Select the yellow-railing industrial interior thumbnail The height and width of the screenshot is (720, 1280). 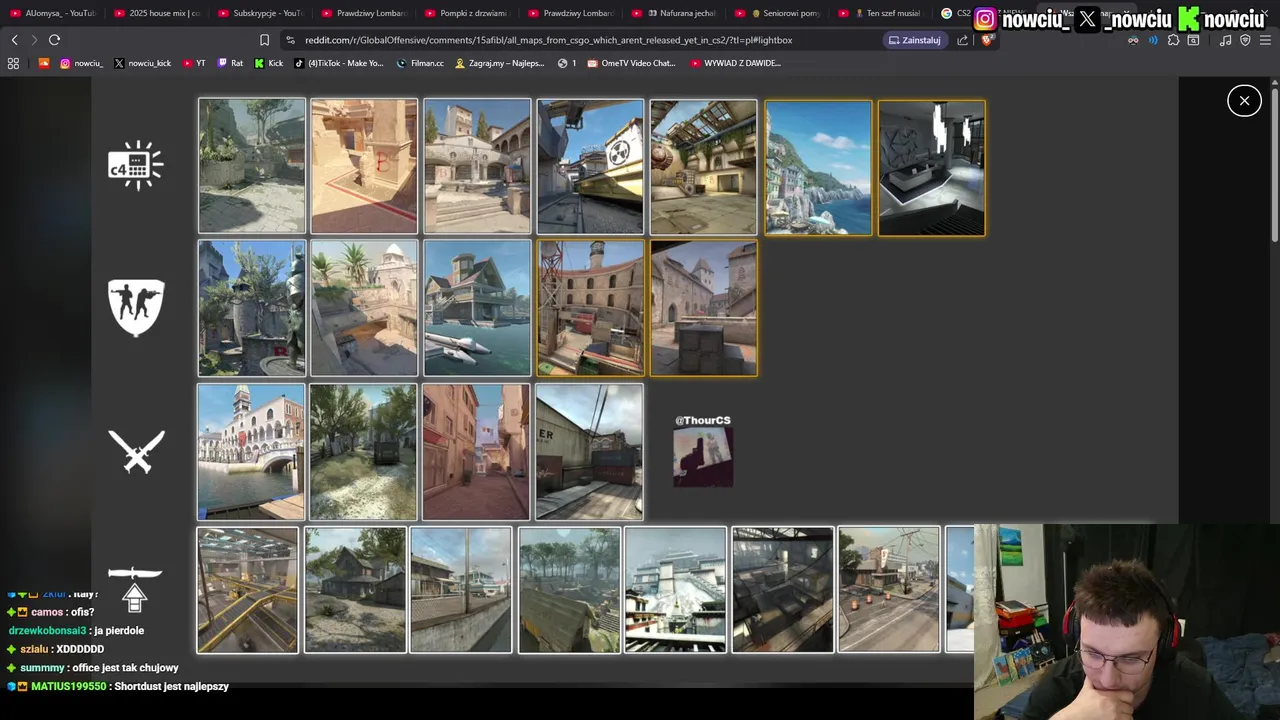tap(248, 590)
